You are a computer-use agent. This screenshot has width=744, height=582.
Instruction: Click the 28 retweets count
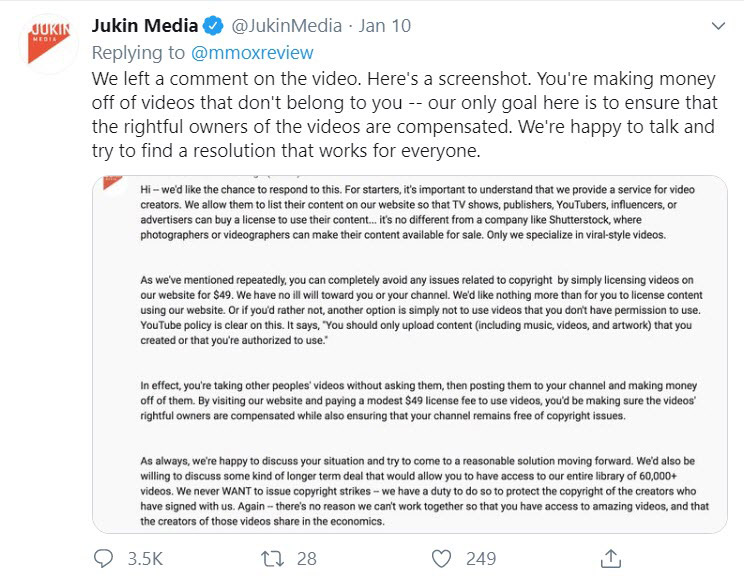click(x=307, y=558)
